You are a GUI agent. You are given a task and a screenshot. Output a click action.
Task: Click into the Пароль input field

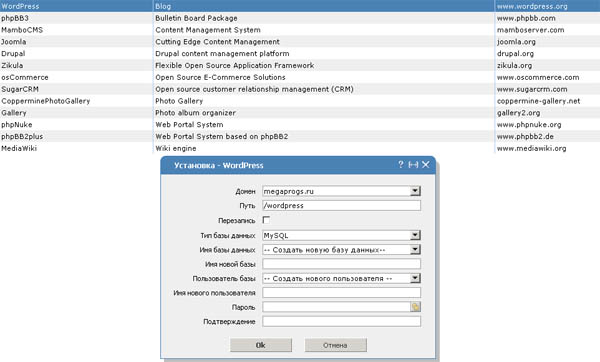[x=336, y=307]
